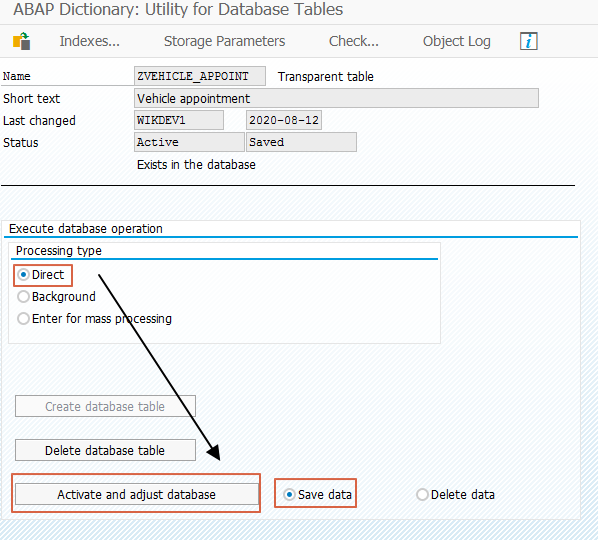This screenshot has width=598, height=540.
Task: Select the Direct processing type radio
Action: (23, 275)
